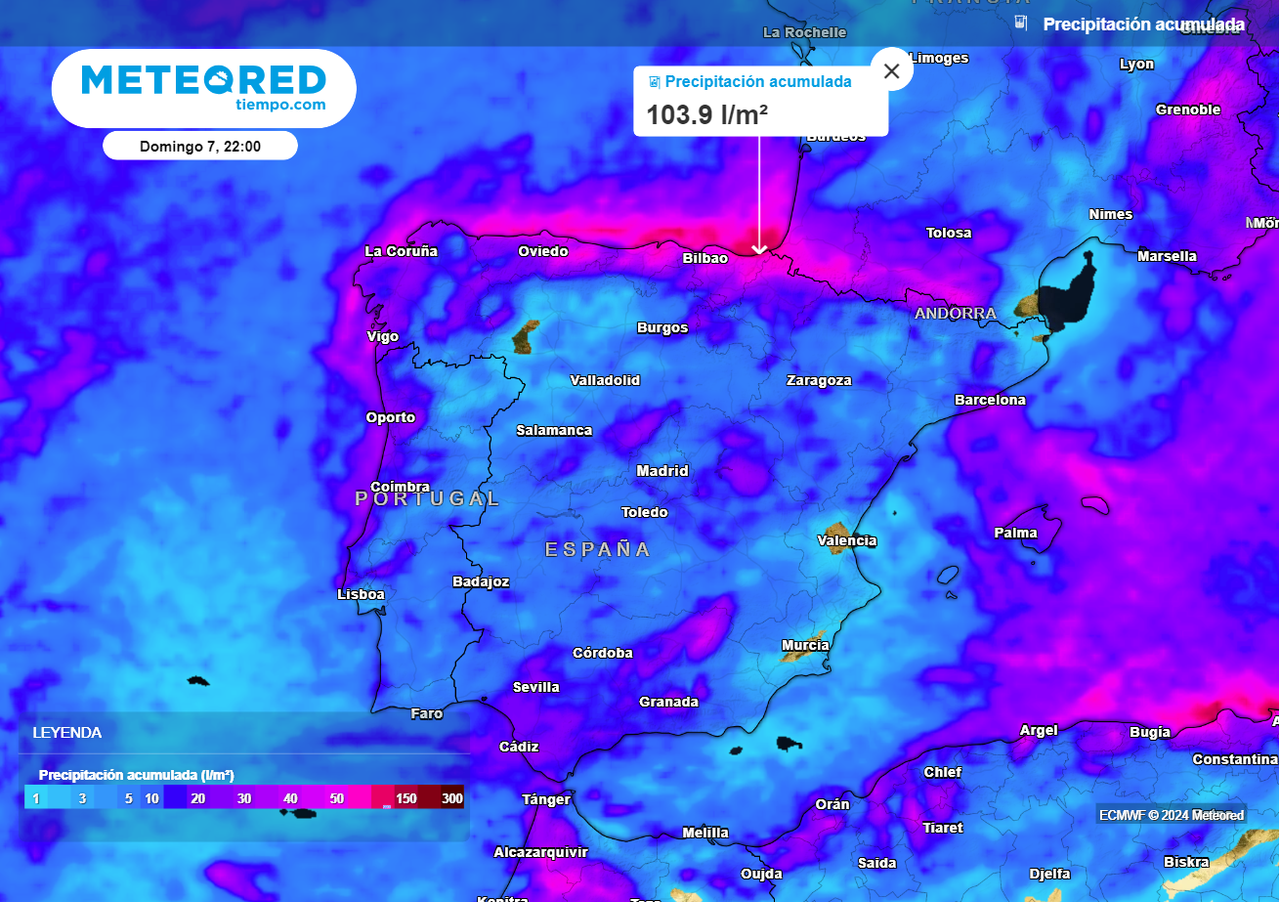Open the Meteored tiempo.com logo

(203, 88)
